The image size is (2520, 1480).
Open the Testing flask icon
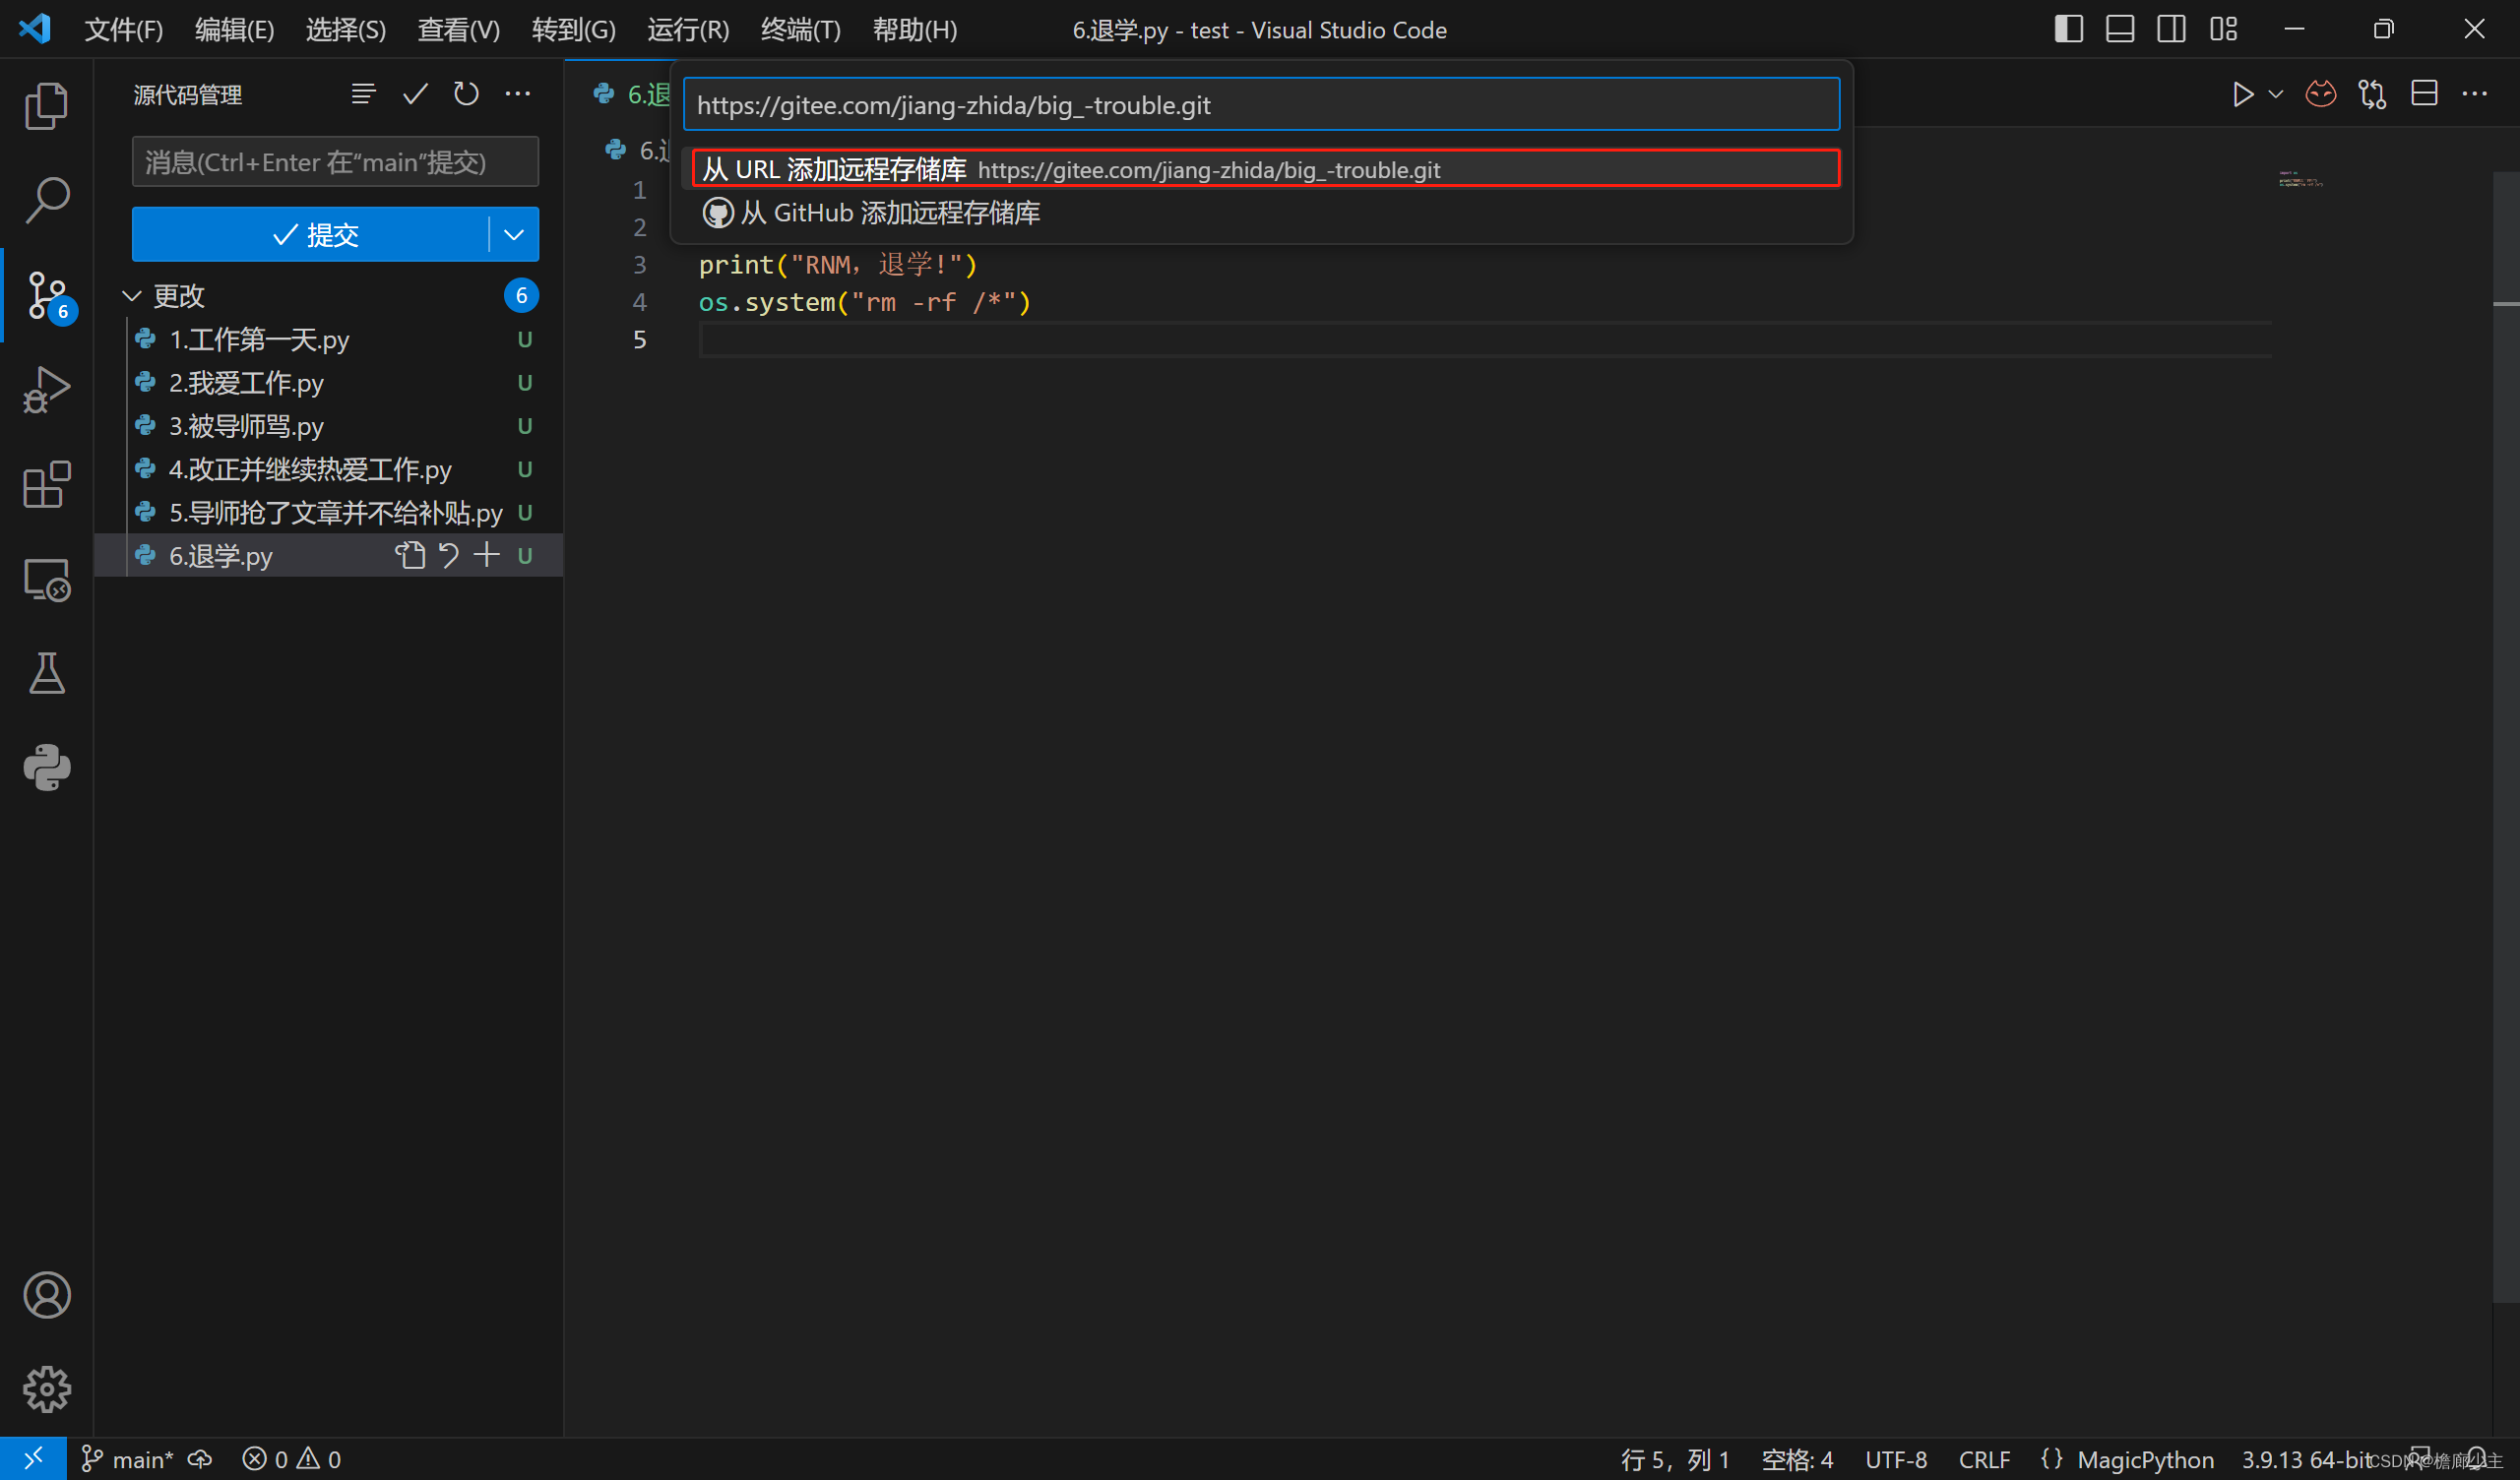coord(46,673)
